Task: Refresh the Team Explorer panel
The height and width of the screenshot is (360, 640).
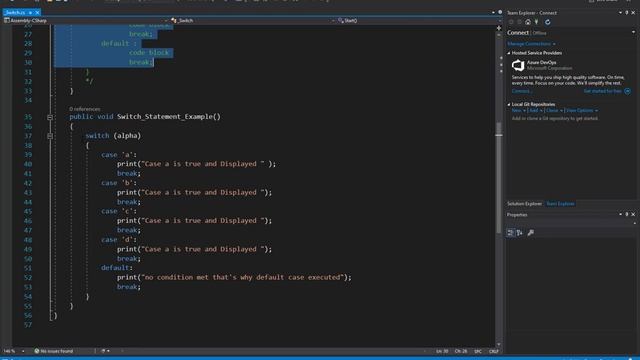Action: point(548,22)
